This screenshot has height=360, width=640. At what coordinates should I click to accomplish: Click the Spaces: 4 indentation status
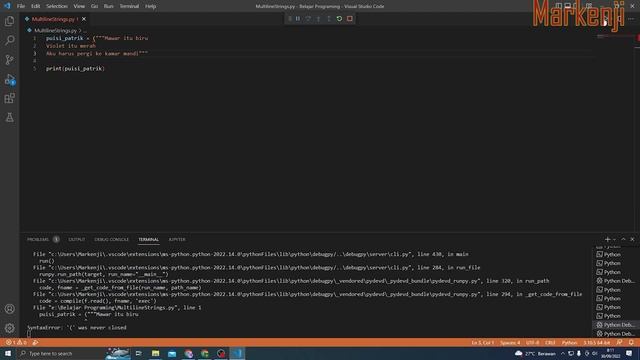pyautogui.click(x=510, y=343)
